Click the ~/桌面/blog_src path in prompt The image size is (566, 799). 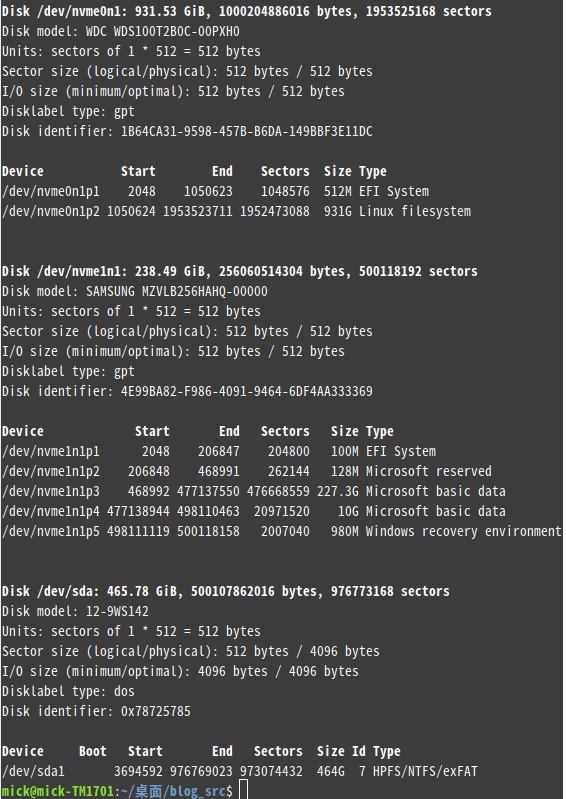tap(172, 791)
